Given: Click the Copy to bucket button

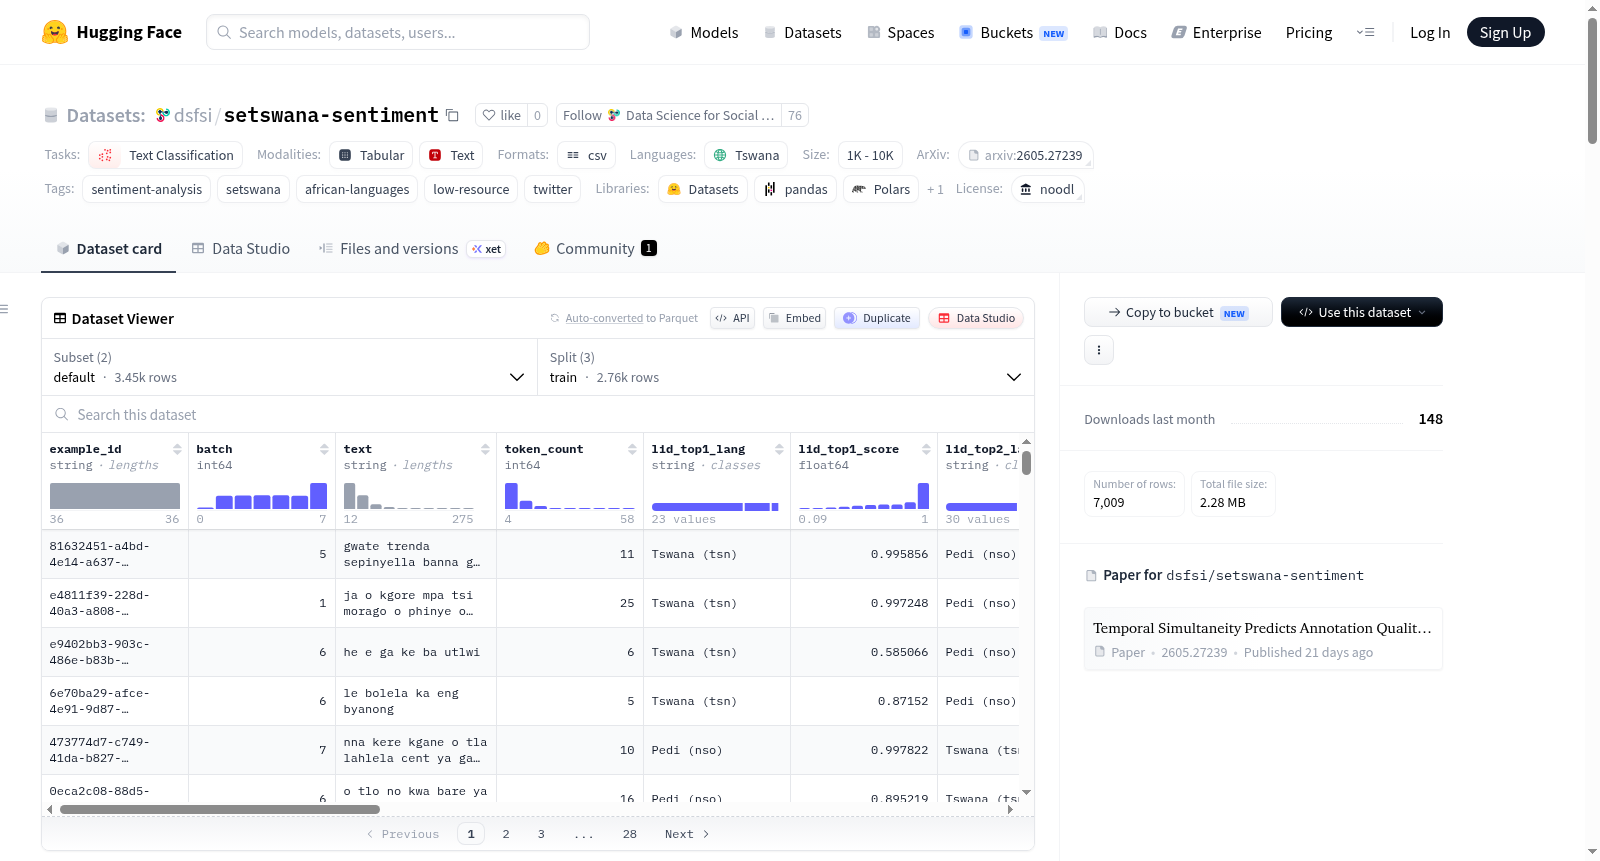Looking at the screenshot, I should [1178, 312].
